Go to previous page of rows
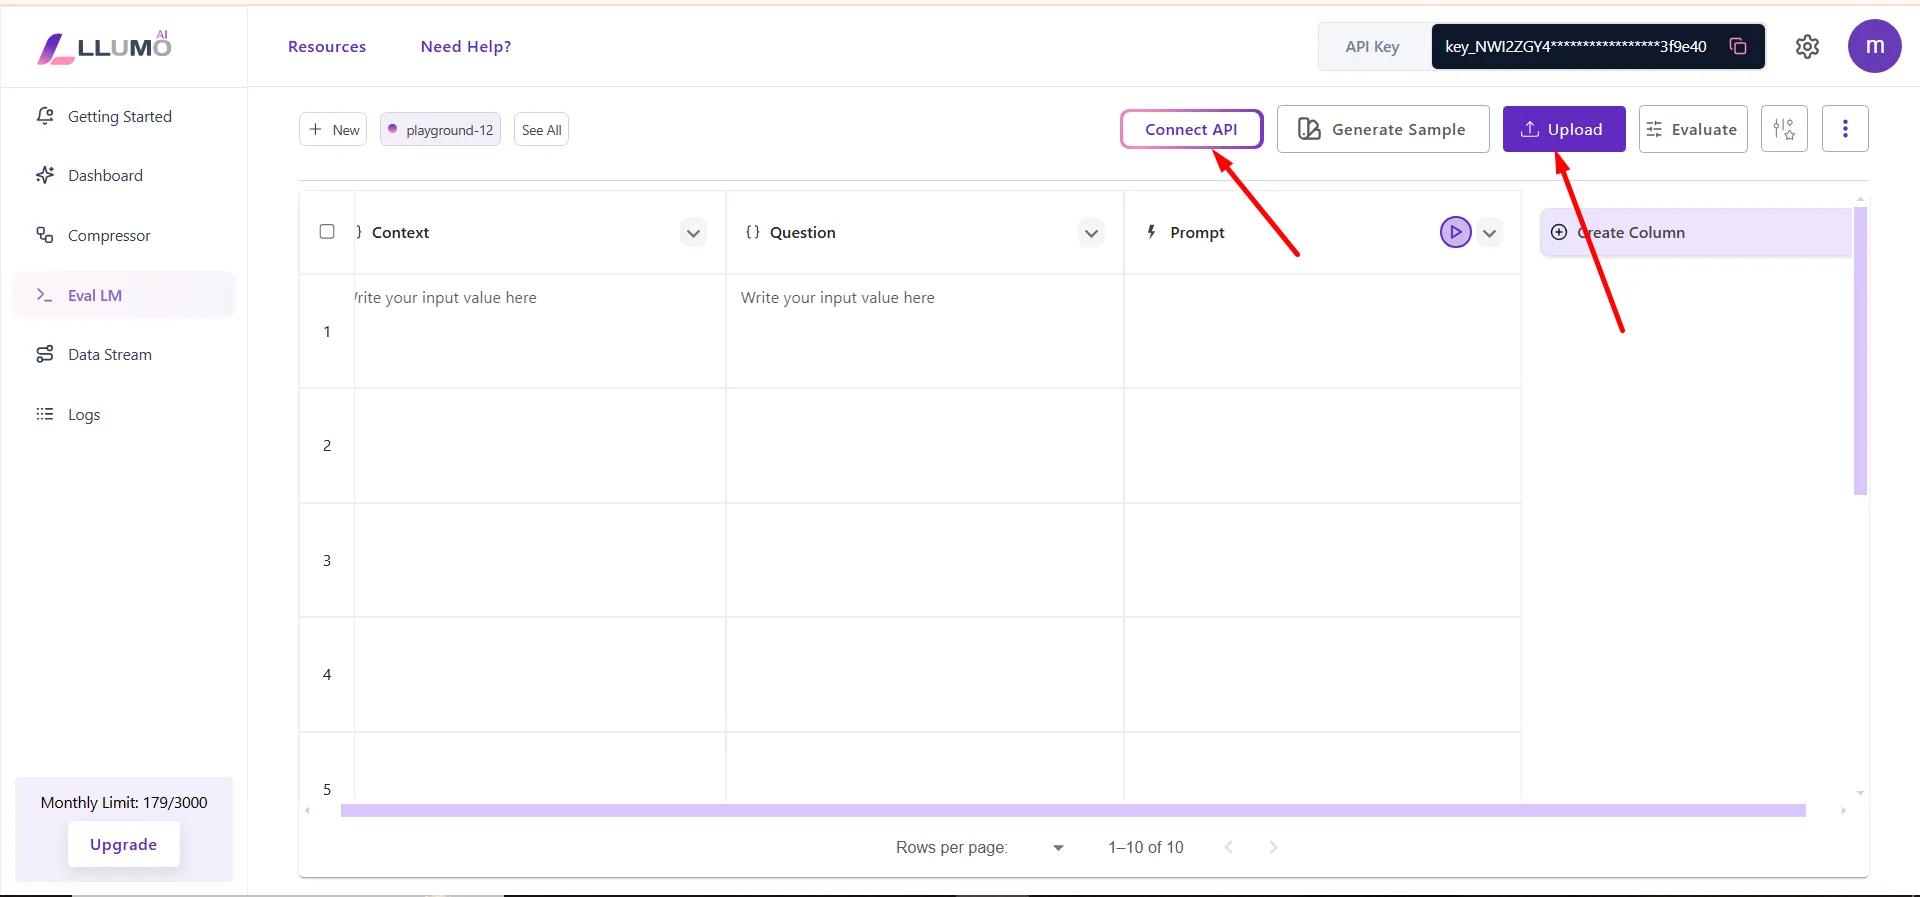 (x=1229, y=847)
